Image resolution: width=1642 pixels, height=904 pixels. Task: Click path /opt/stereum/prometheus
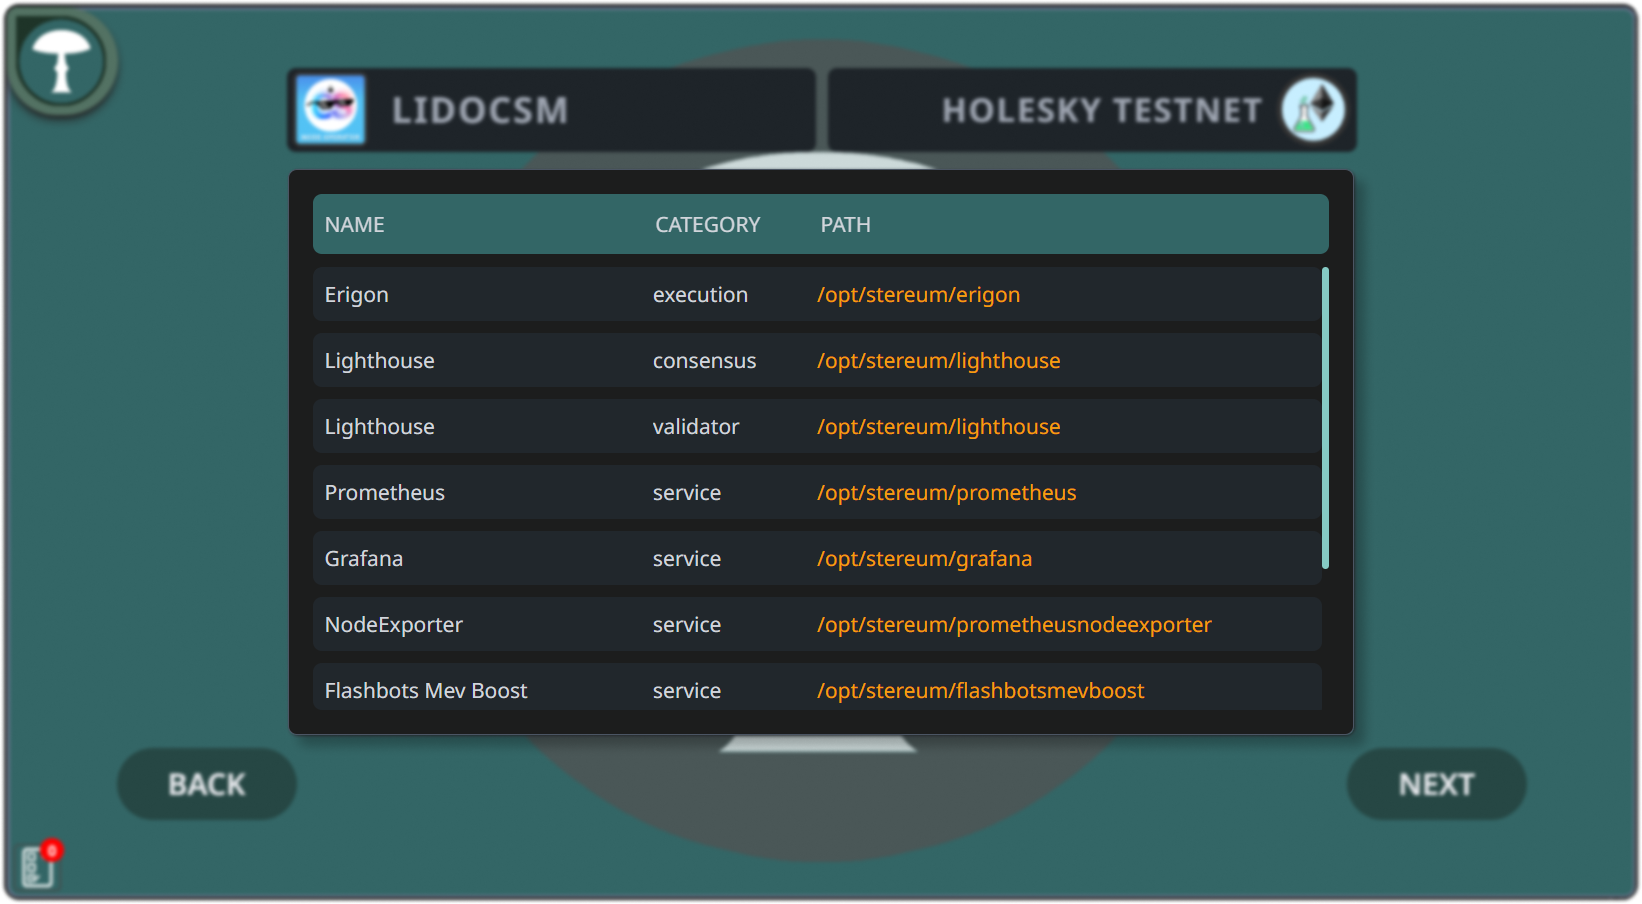(947, 493)
